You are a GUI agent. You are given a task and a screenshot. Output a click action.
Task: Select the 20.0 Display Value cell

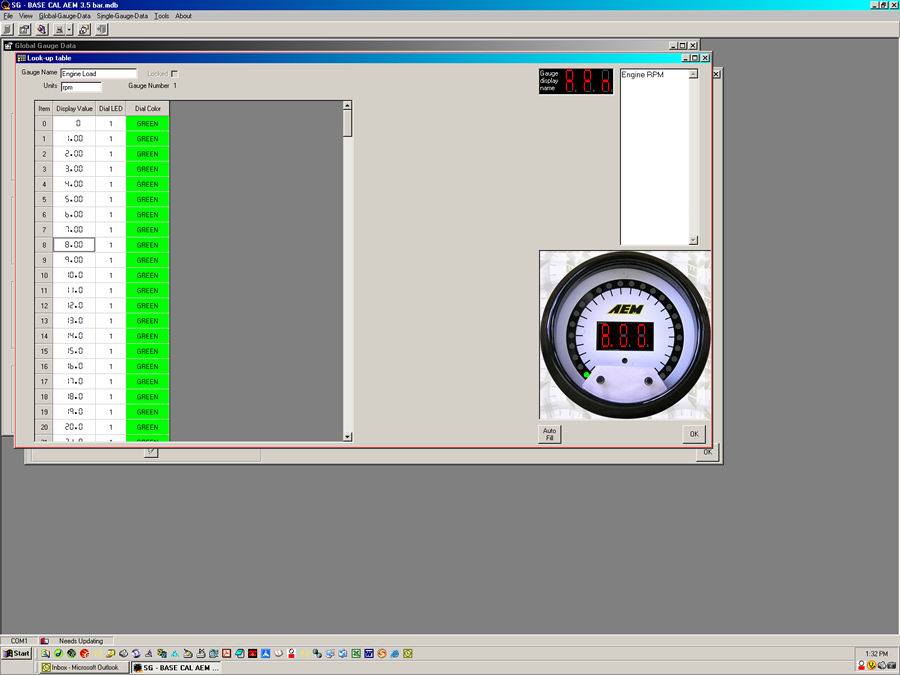pyautogui.click(x=74, y=427)
